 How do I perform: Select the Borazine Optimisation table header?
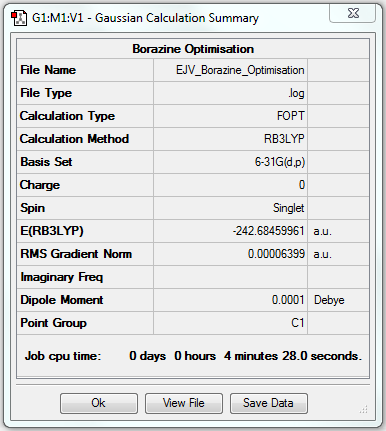193,49
